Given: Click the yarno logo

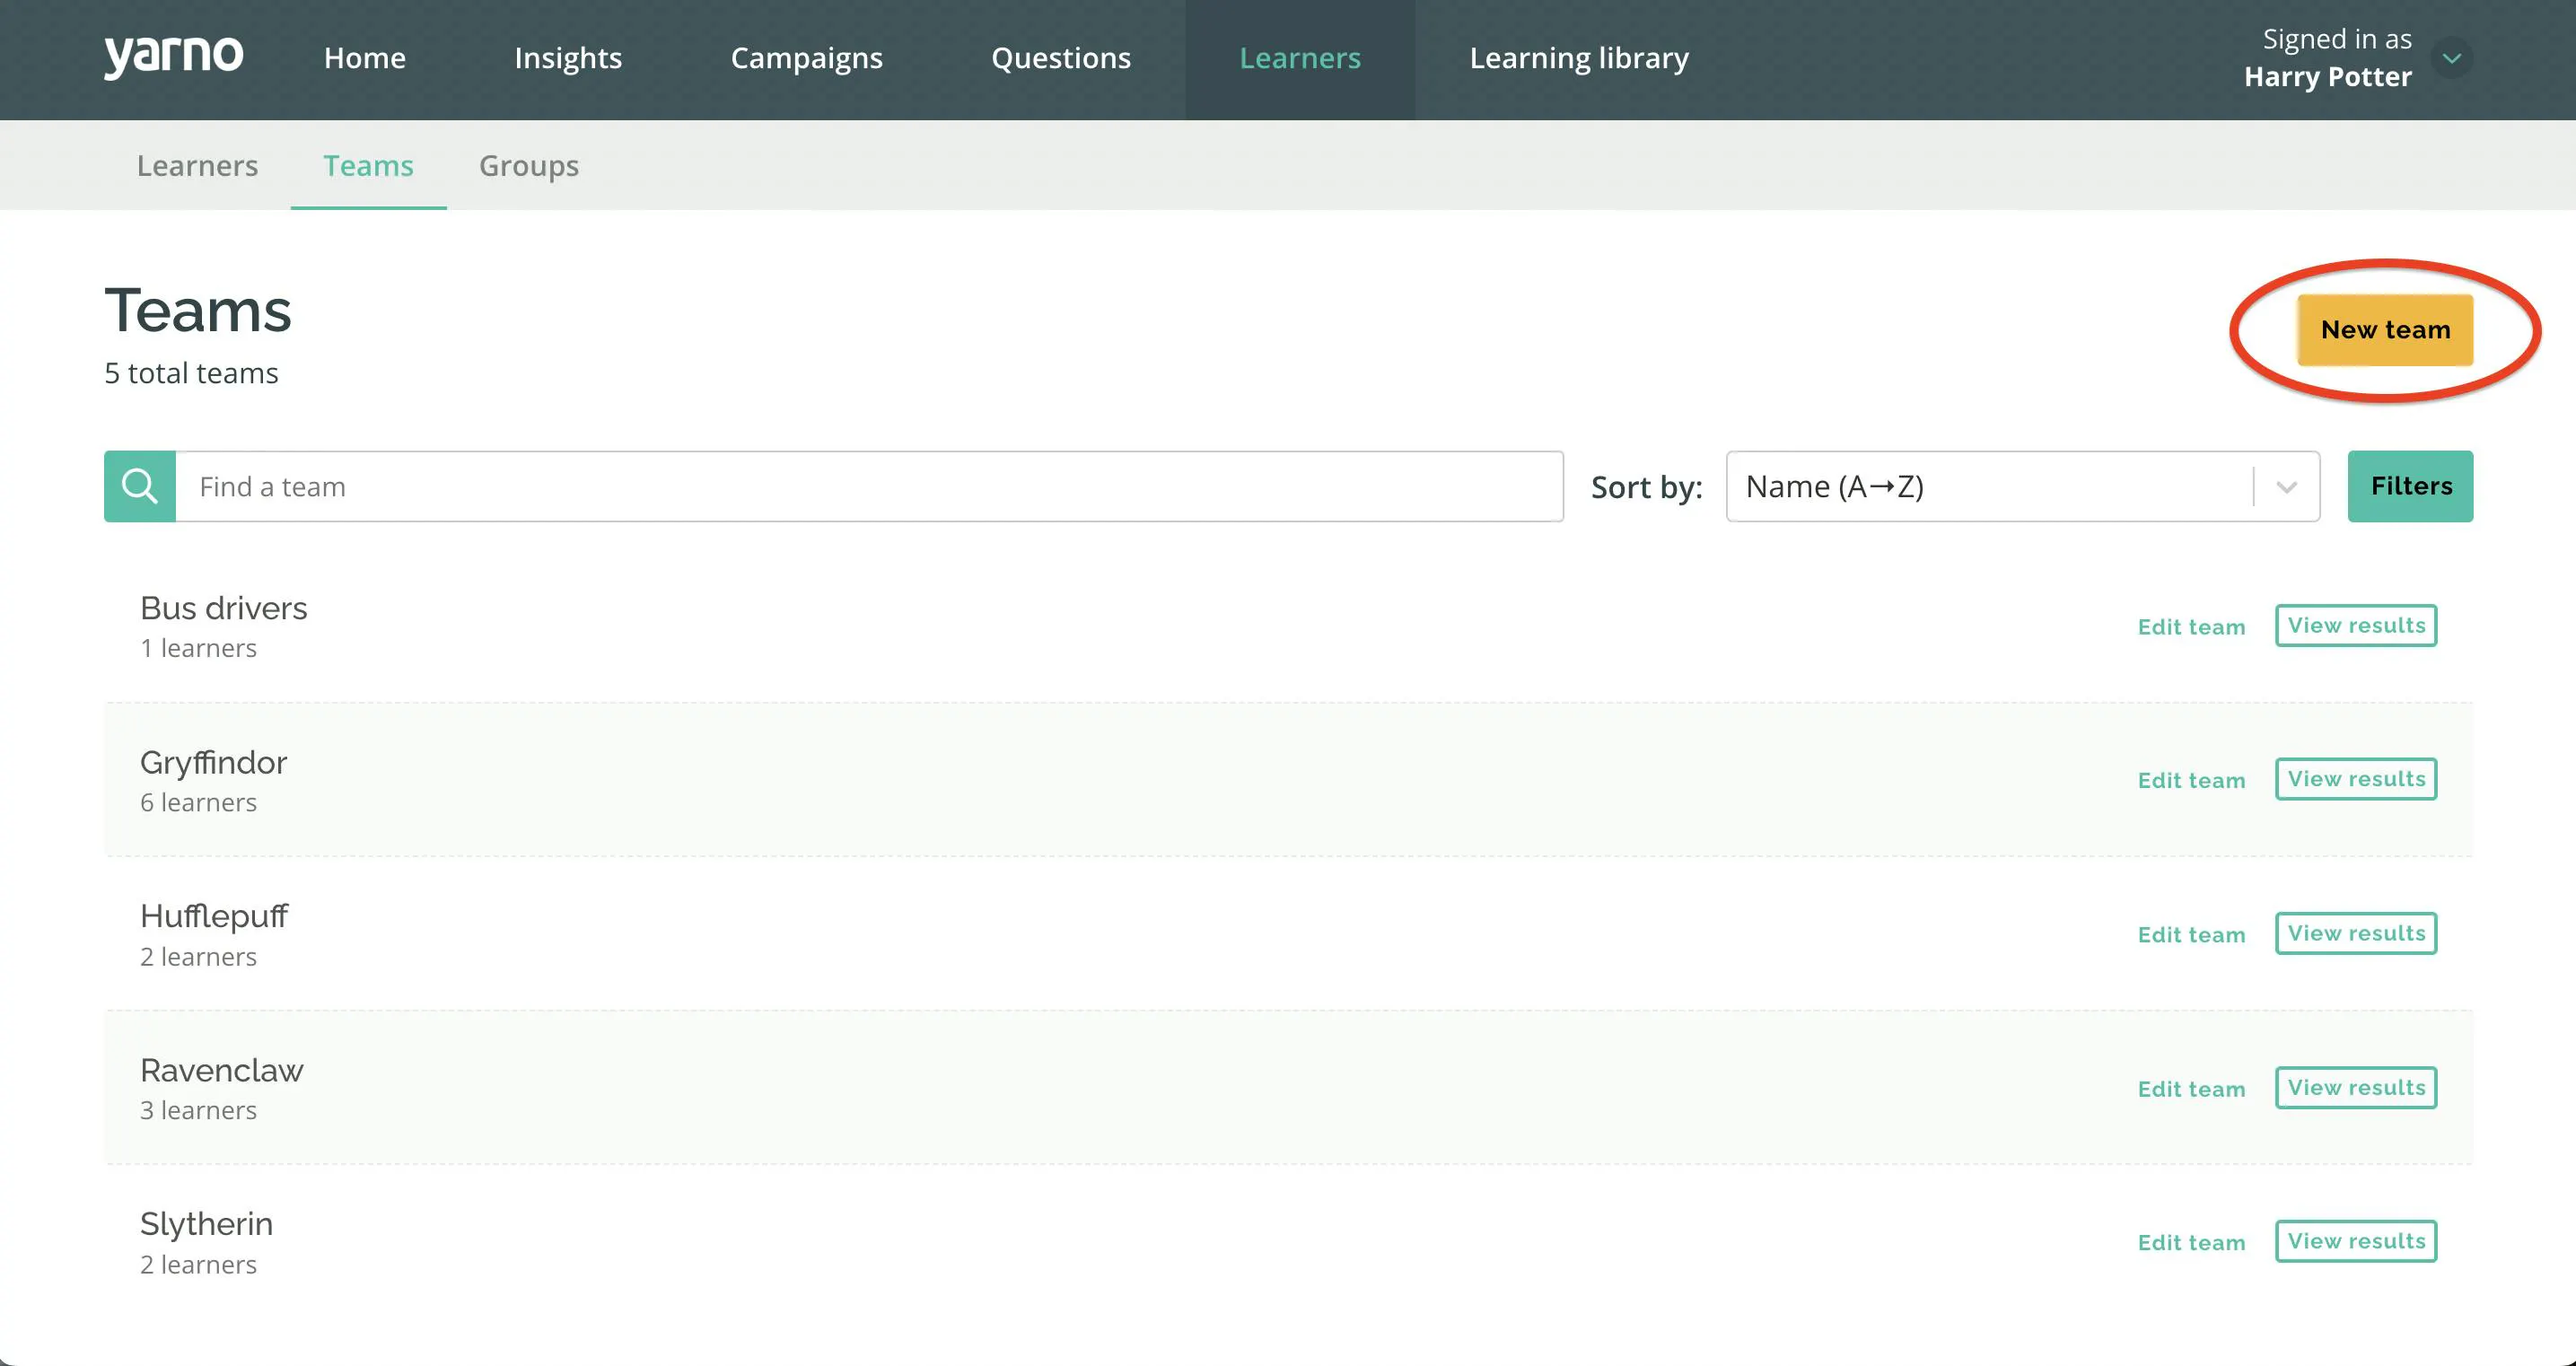Looking at the screenshot, I should coord(173,57).
